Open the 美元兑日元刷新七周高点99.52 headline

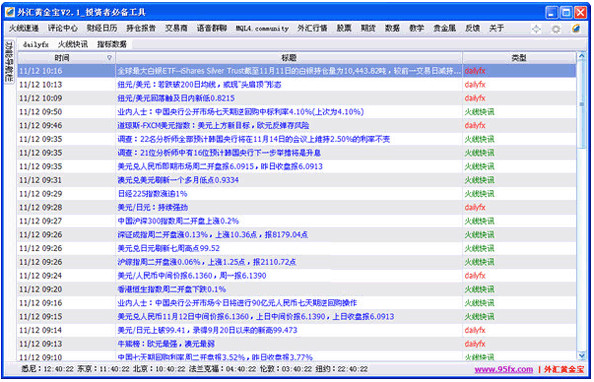pos(169,248)
